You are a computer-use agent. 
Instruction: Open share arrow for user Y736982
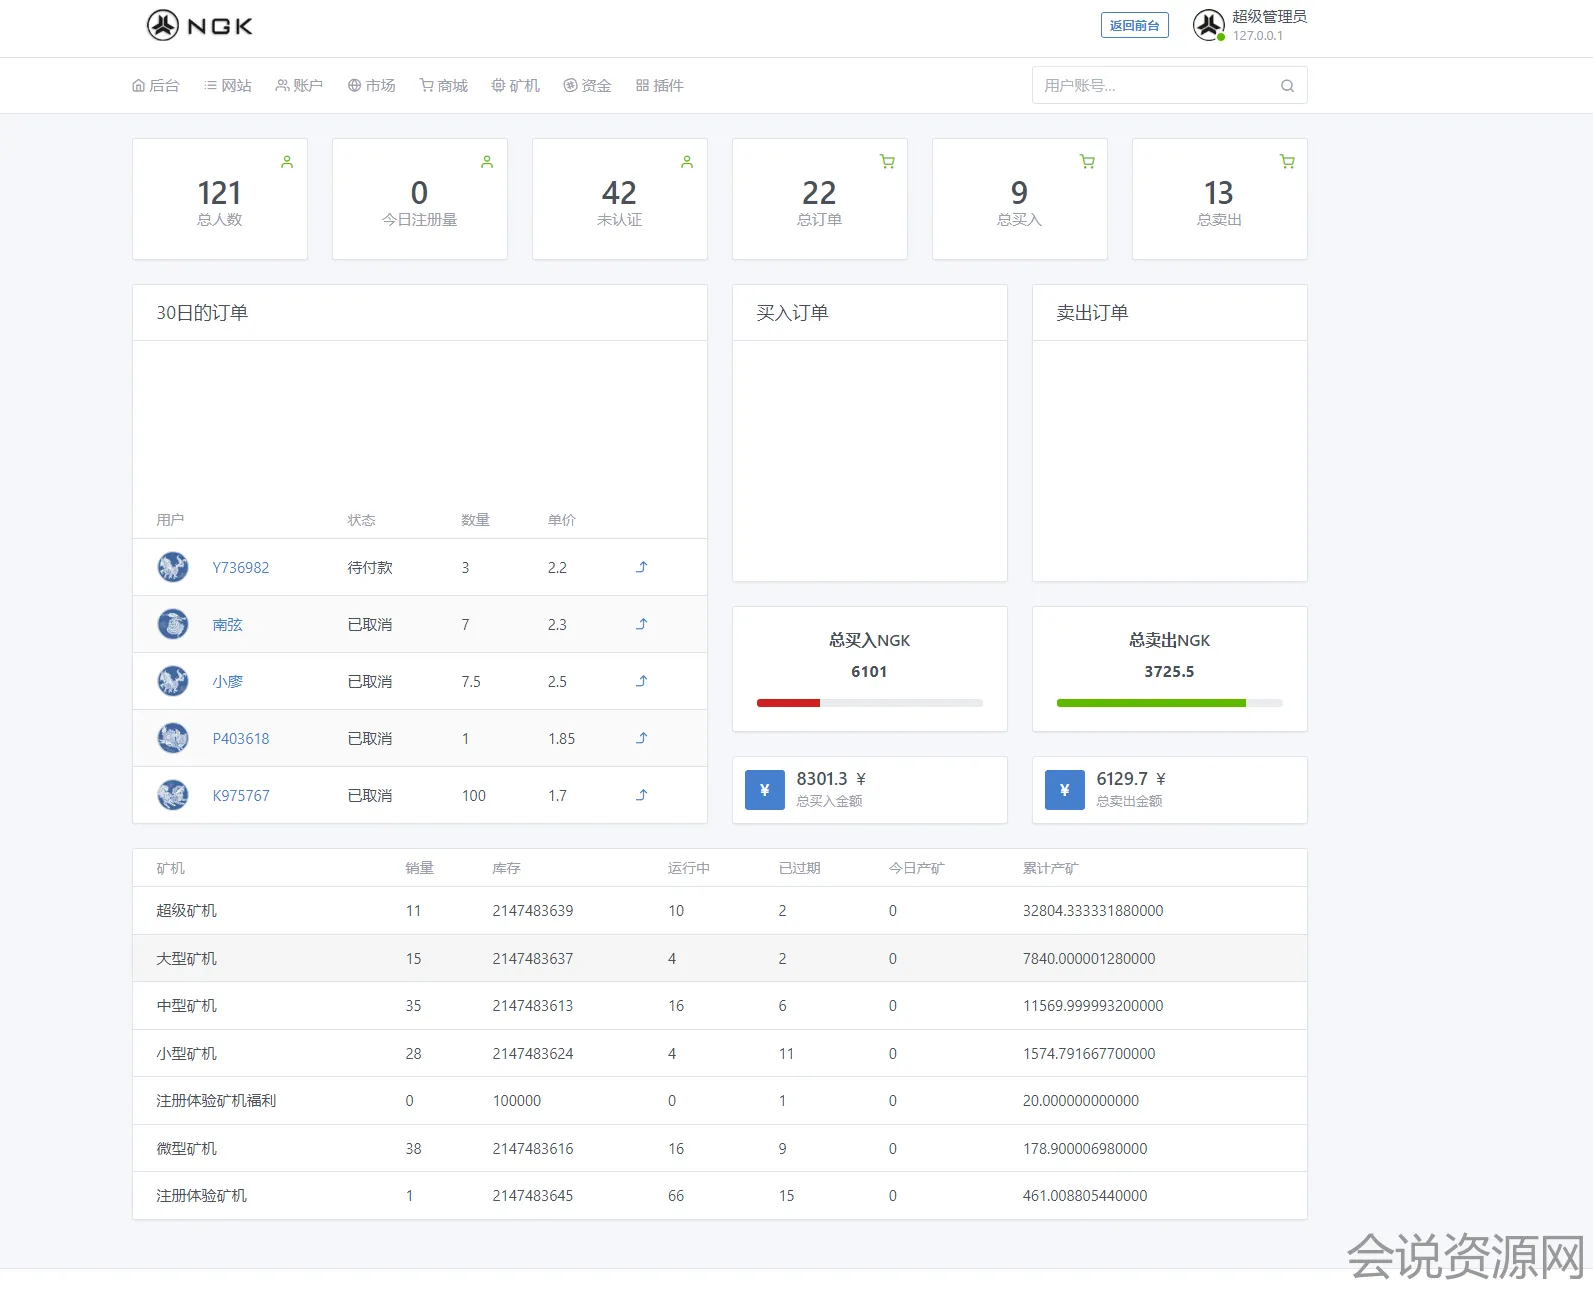[x=642, y=567]
